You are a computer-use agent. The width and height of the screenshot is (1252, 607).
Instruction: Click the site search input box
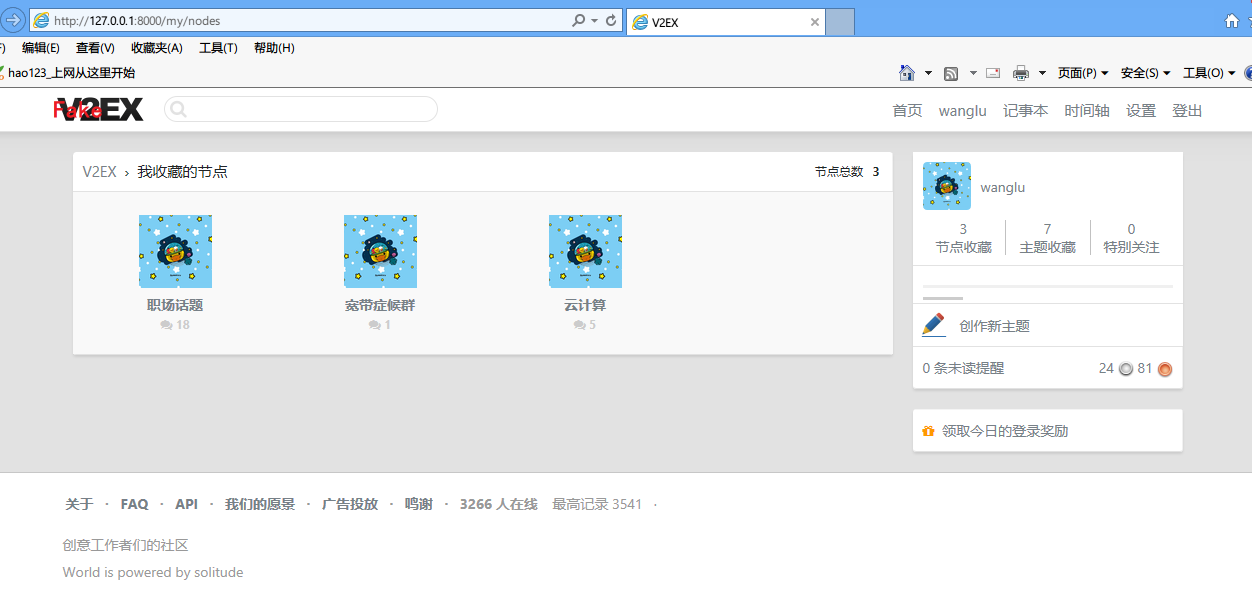click(300, 109)
